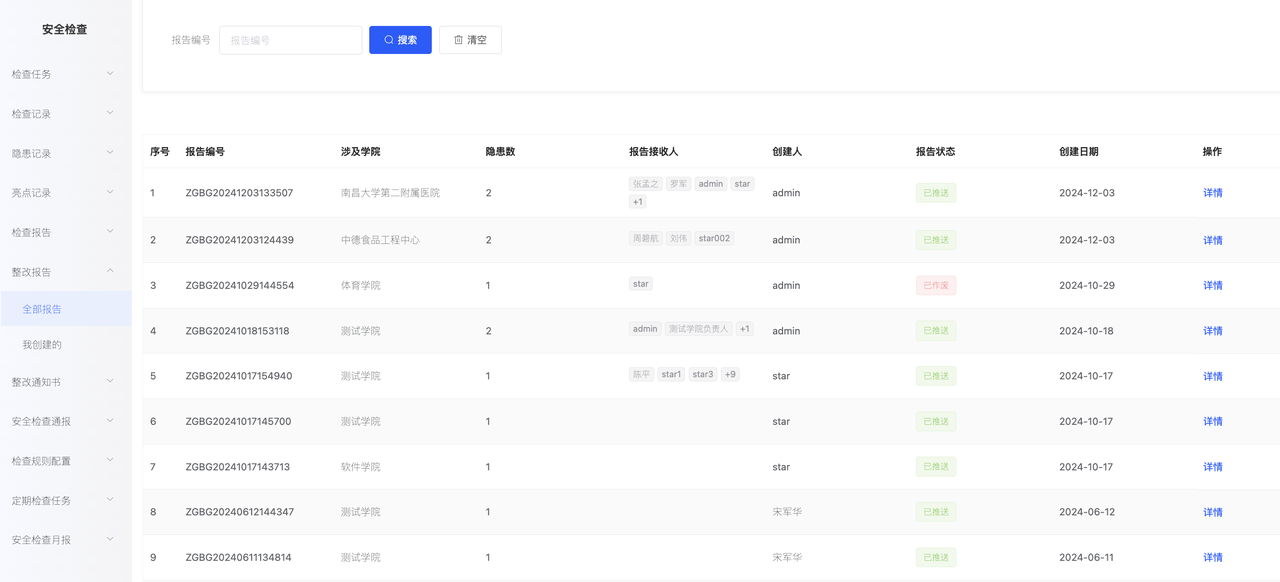The width and height of the screenshot is (1280, 582).
Task: Open 详情 for report ZGBG20241203133507
Action: click(x=1213, y=193)
